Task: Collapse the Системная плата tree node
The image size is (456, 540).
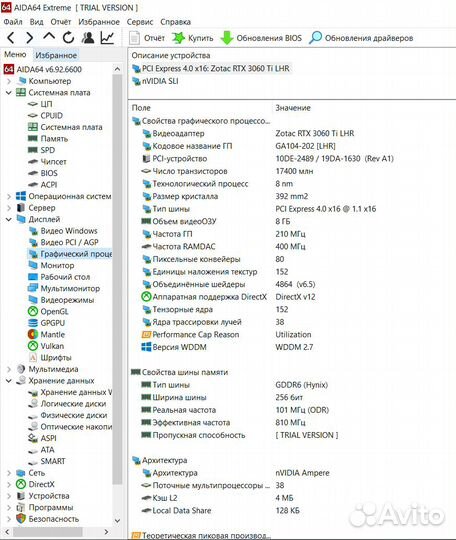Action: pos(9,93)
